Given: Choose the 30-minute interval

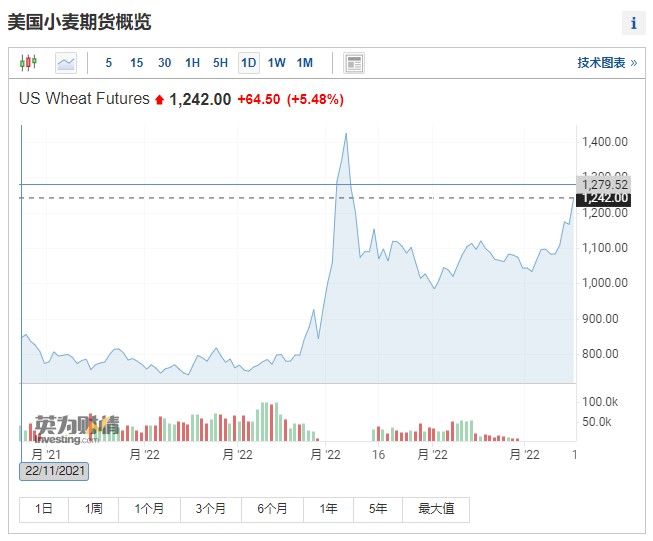Looking at the screenshot, I should [x=165, y=63].
